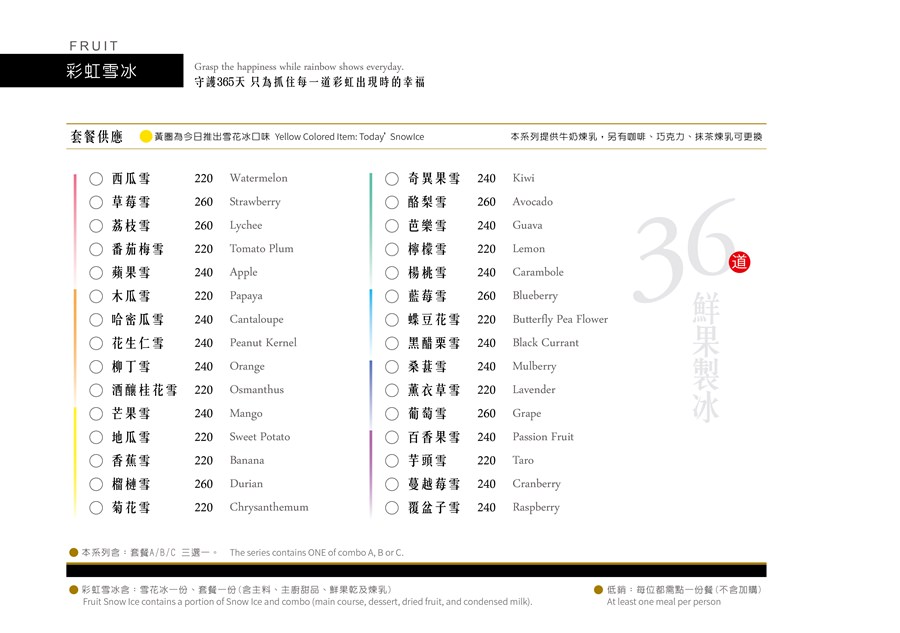Click the word Kiwi

(523, 178)
